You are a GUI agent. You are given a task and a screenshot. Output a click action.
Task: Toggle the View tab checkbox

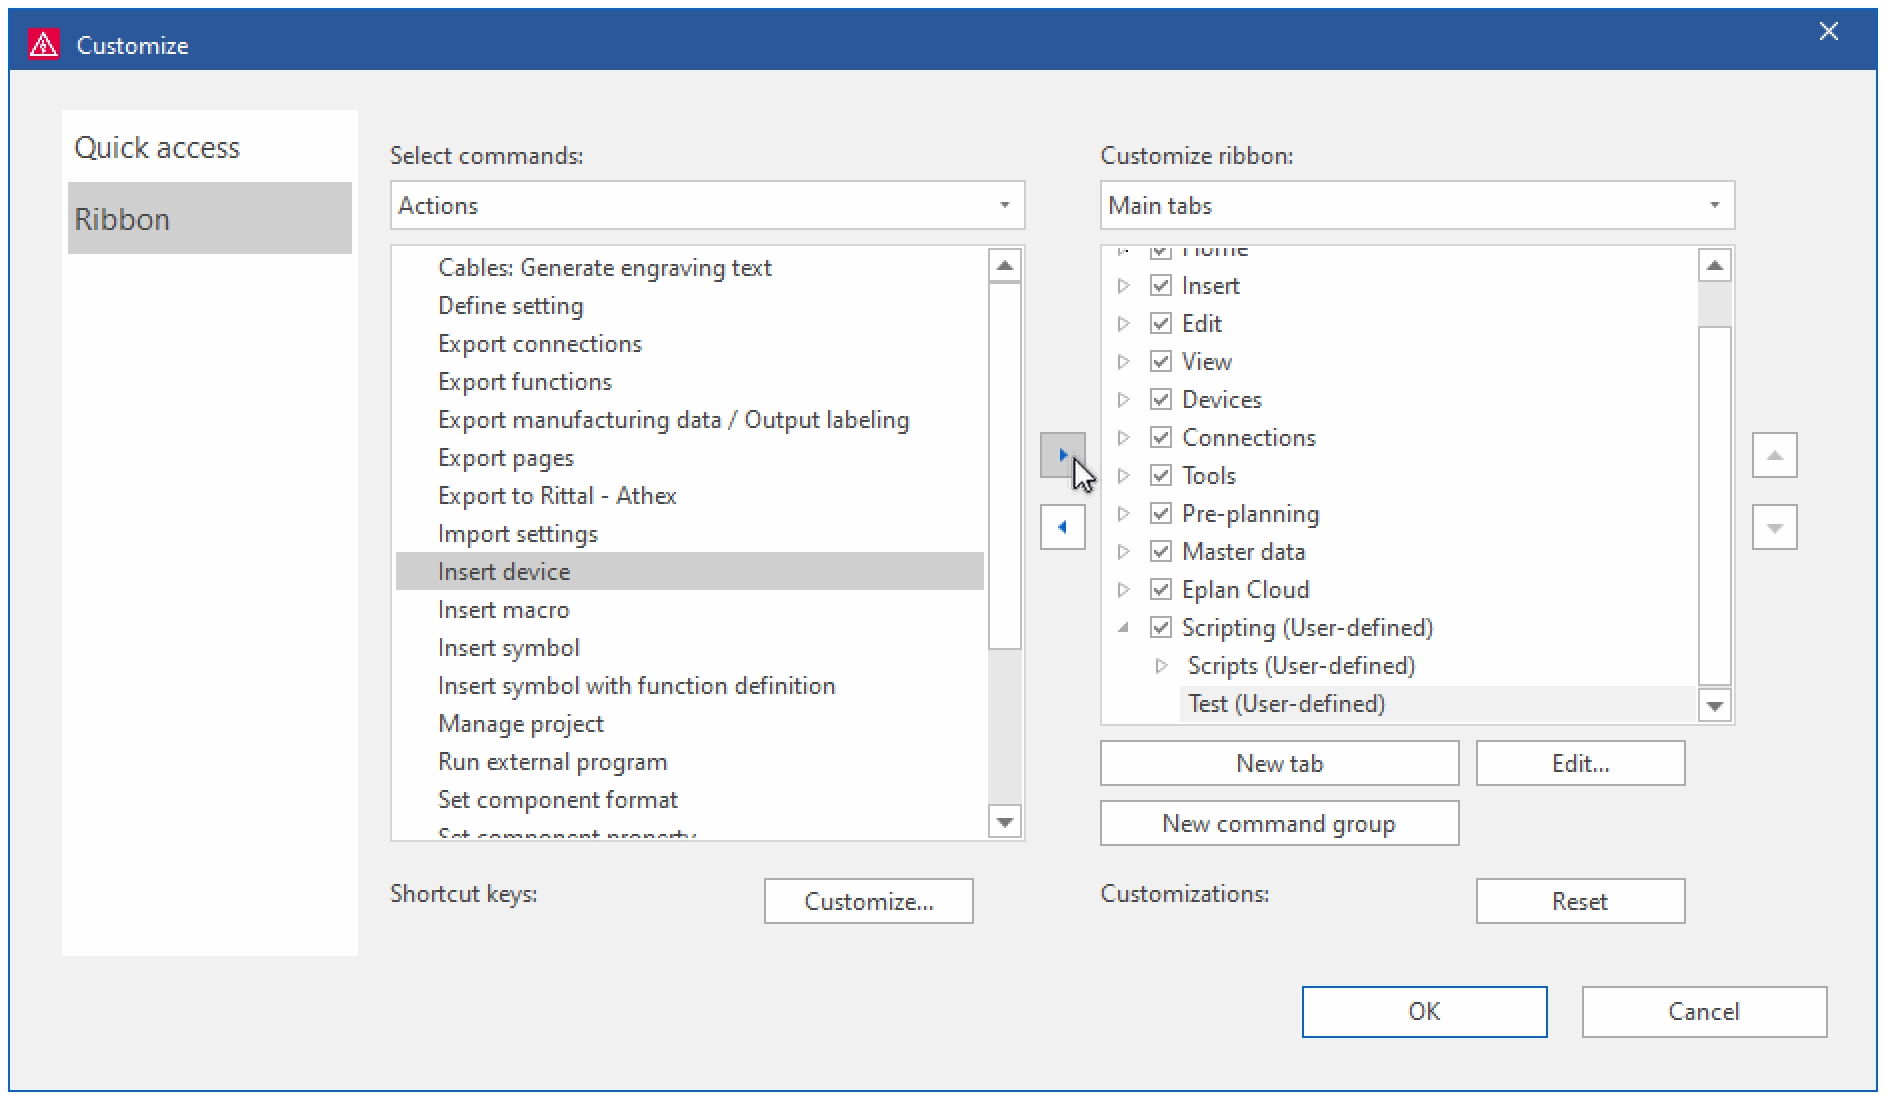pos(1160,361)
